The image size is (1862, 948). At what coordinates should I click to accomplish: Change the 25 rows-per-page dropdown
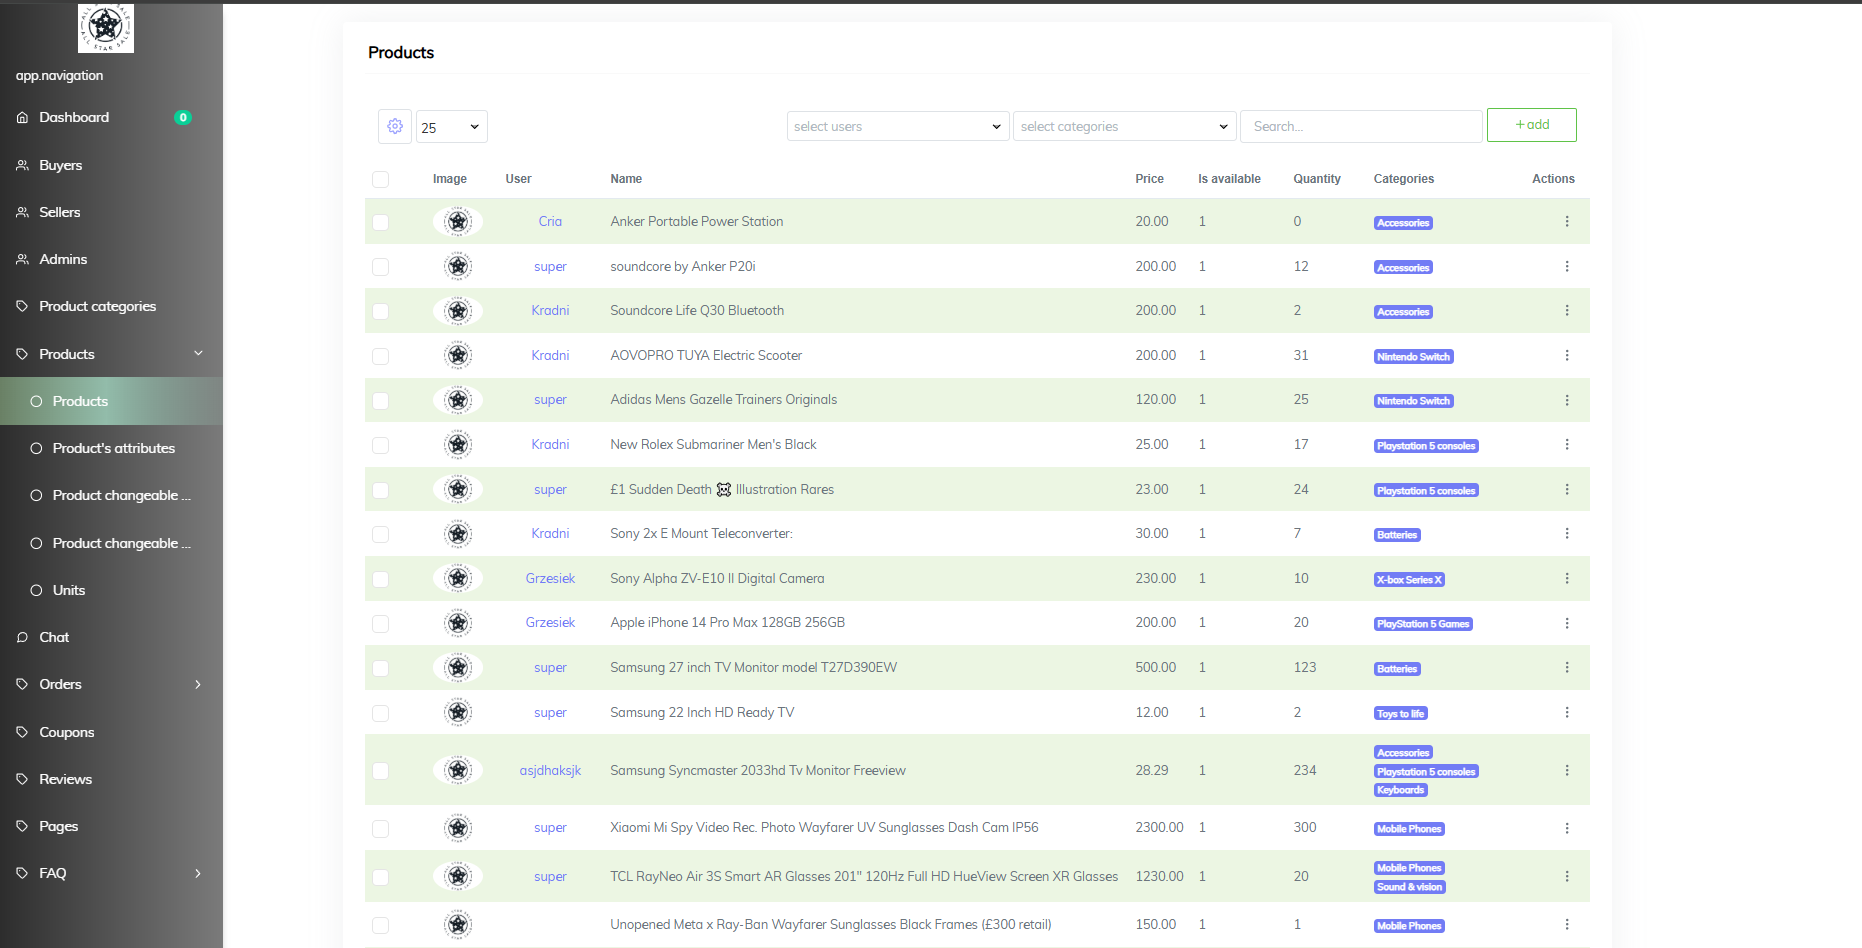(x=451, y=127)
